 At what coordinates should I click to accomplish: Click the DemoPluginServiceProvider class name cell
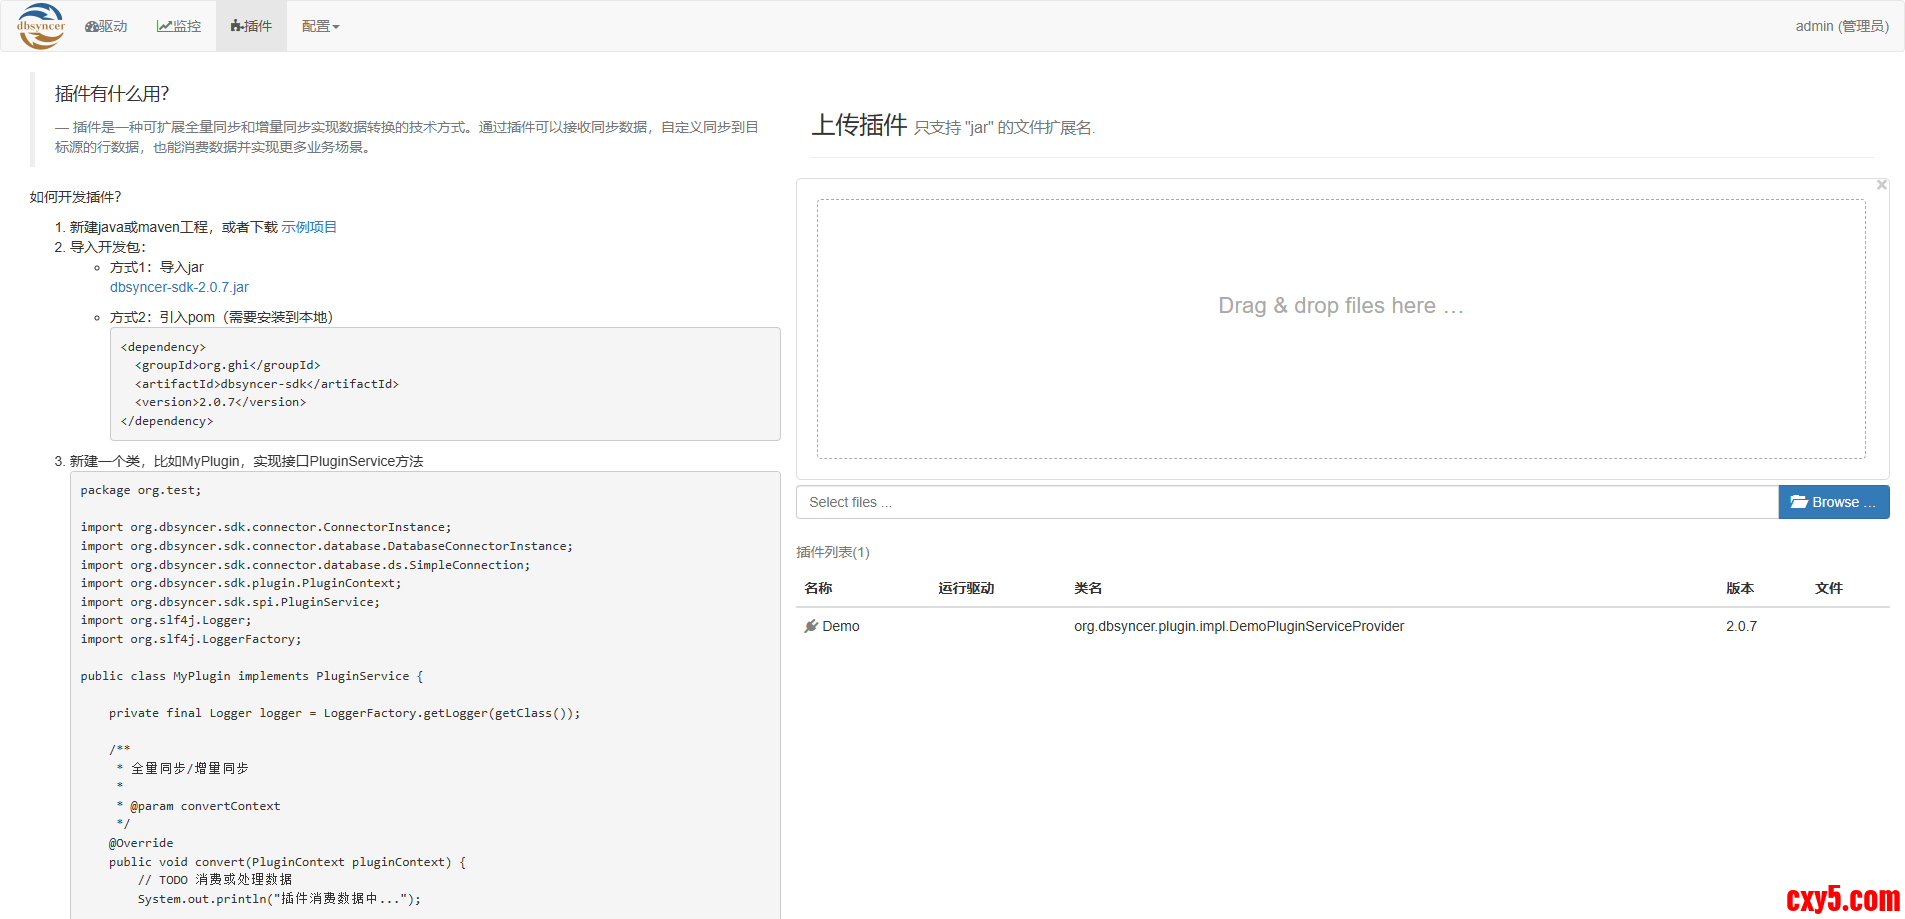tap(1239, 626)
